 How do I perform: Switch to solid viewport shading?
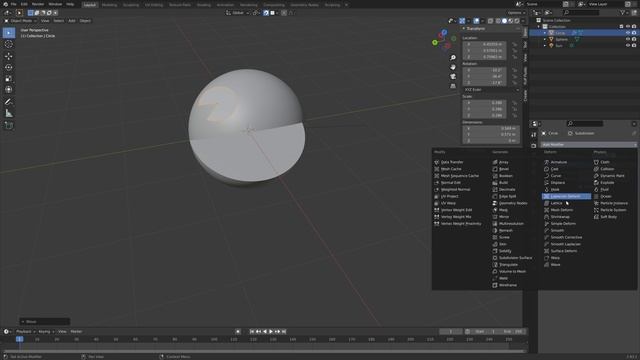pyautogui.click(x=504, y=20)
